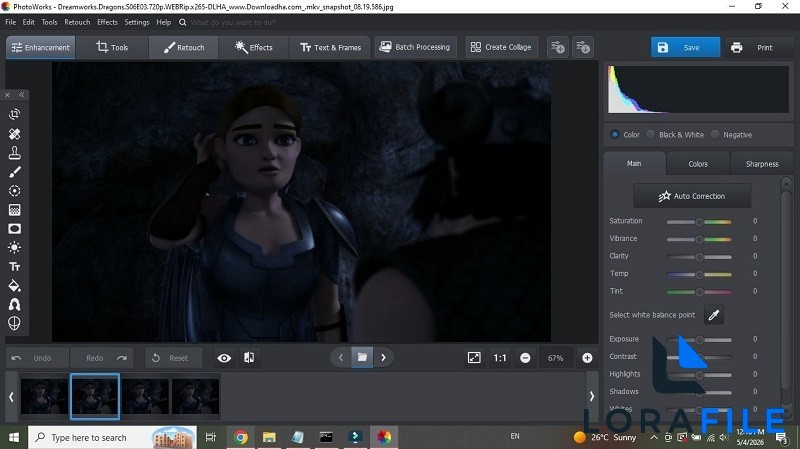Click the search magnifier in menu bar

tap(182, 22)
